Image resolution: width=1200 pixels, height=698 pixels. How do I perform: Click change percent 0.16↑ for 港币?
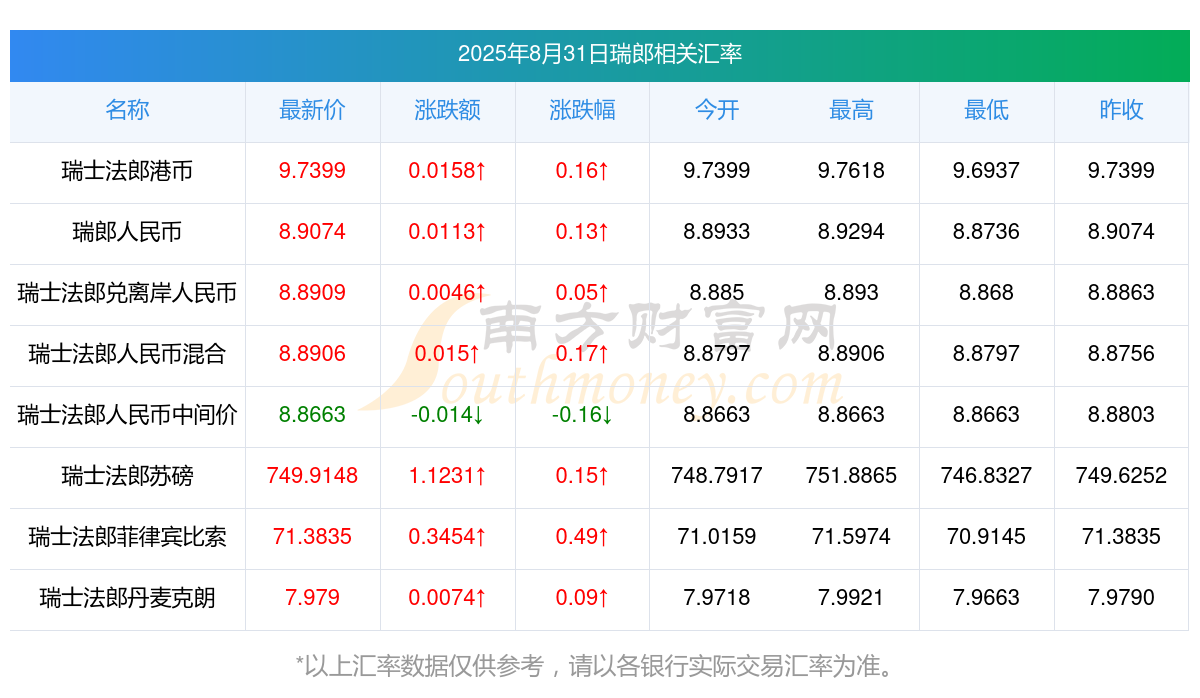[x=582, y=171]
